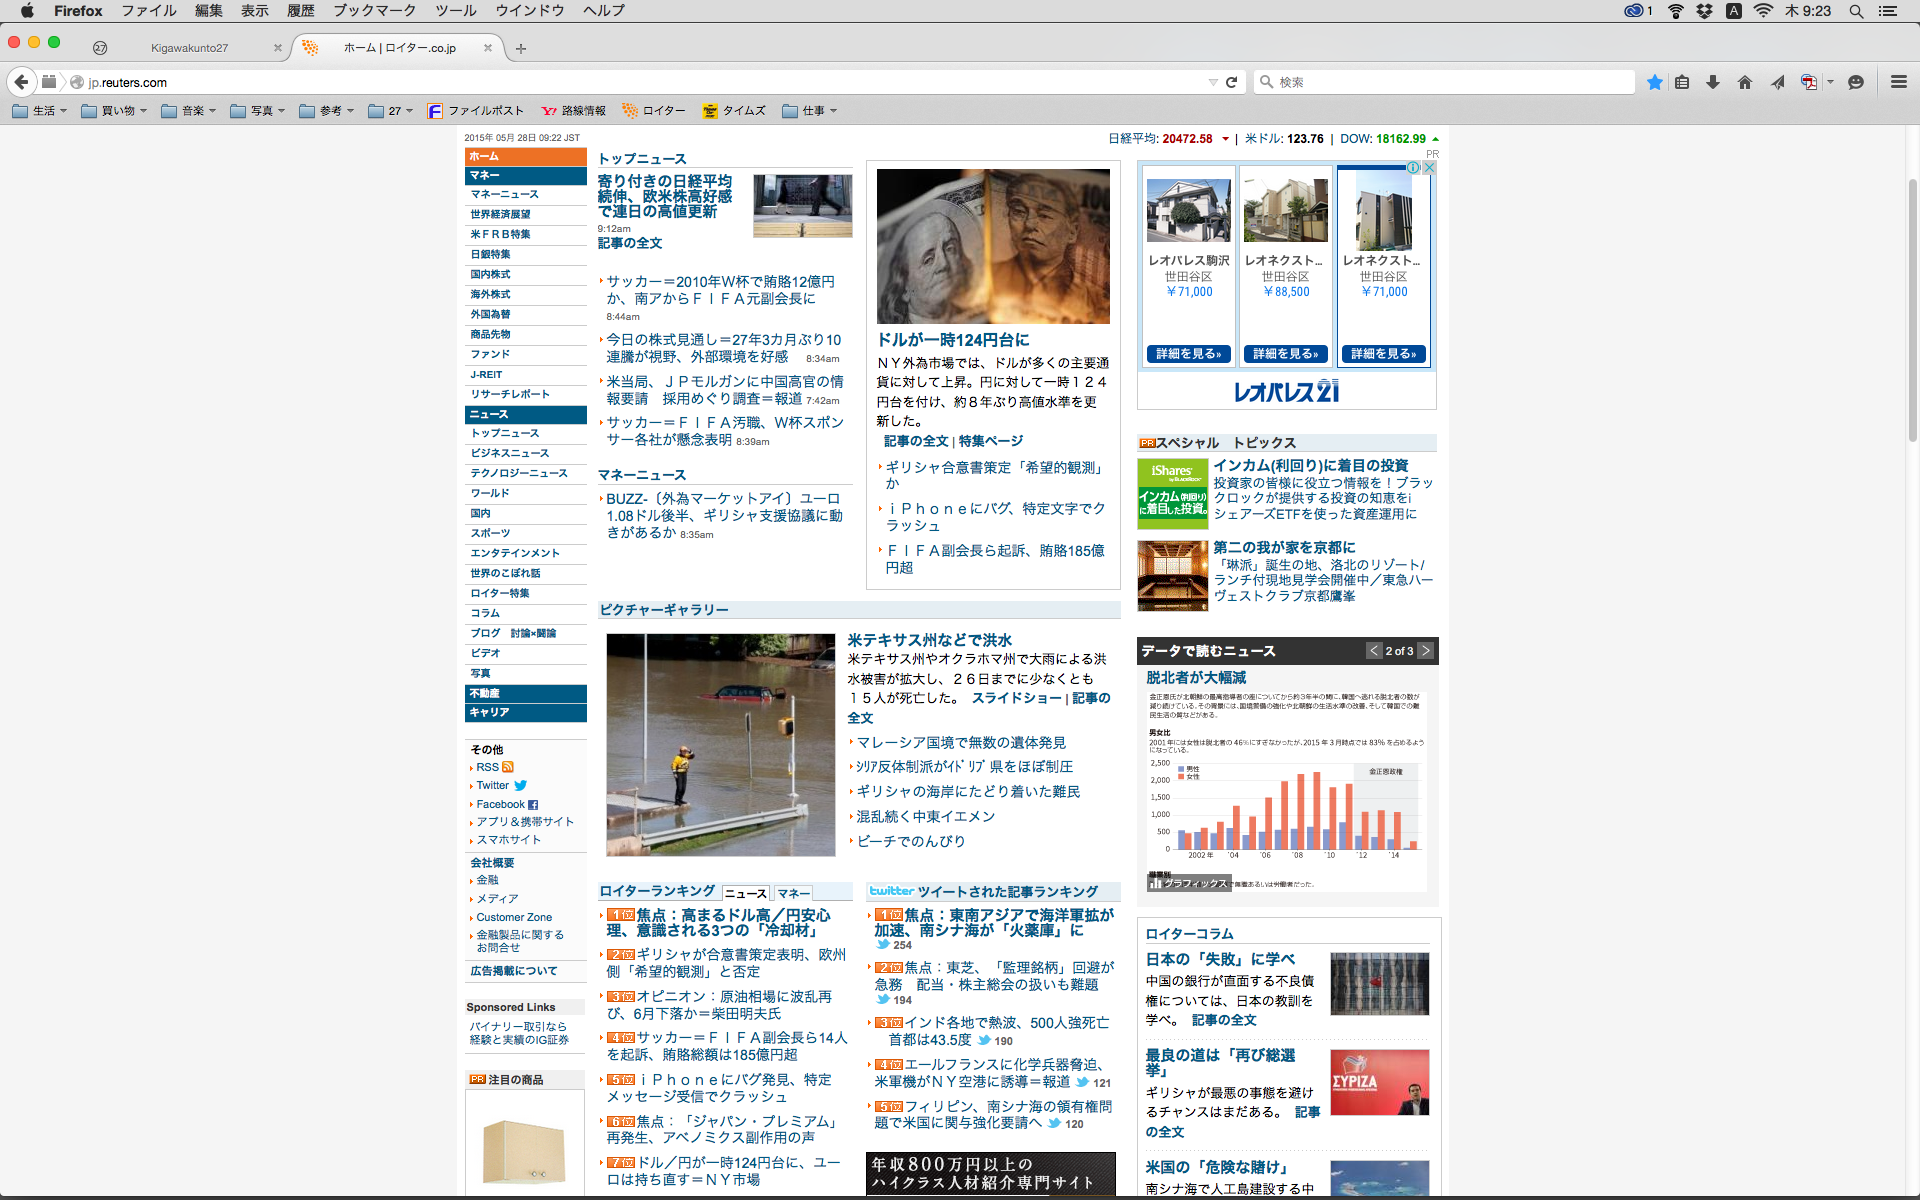Click the blue bookmark star icon

click(x=1654, y=82)
